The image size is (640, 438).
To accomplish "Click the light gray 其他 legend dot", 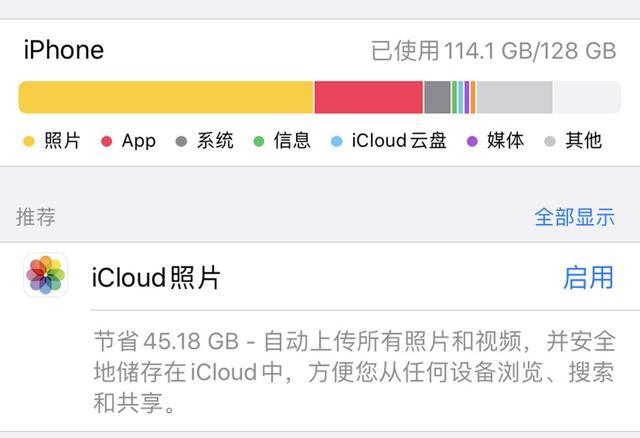I will pos(550,141).
